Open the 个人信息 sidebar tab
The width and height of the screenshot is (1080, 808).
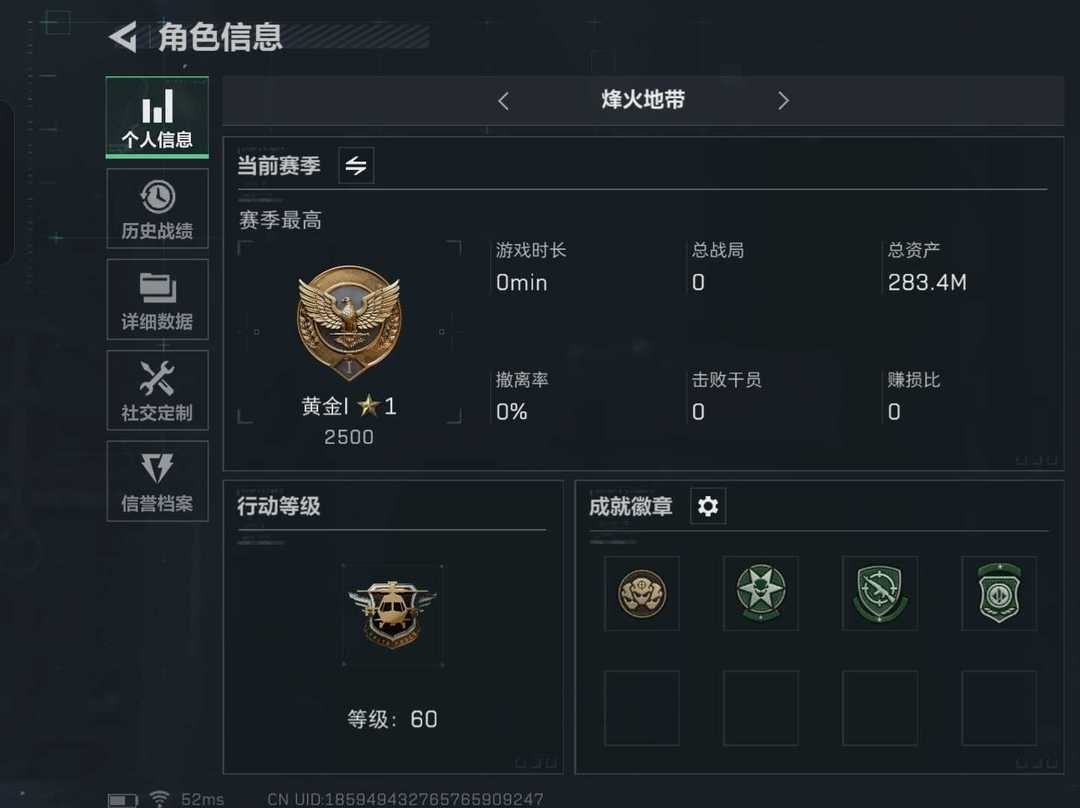coord(157,117)
